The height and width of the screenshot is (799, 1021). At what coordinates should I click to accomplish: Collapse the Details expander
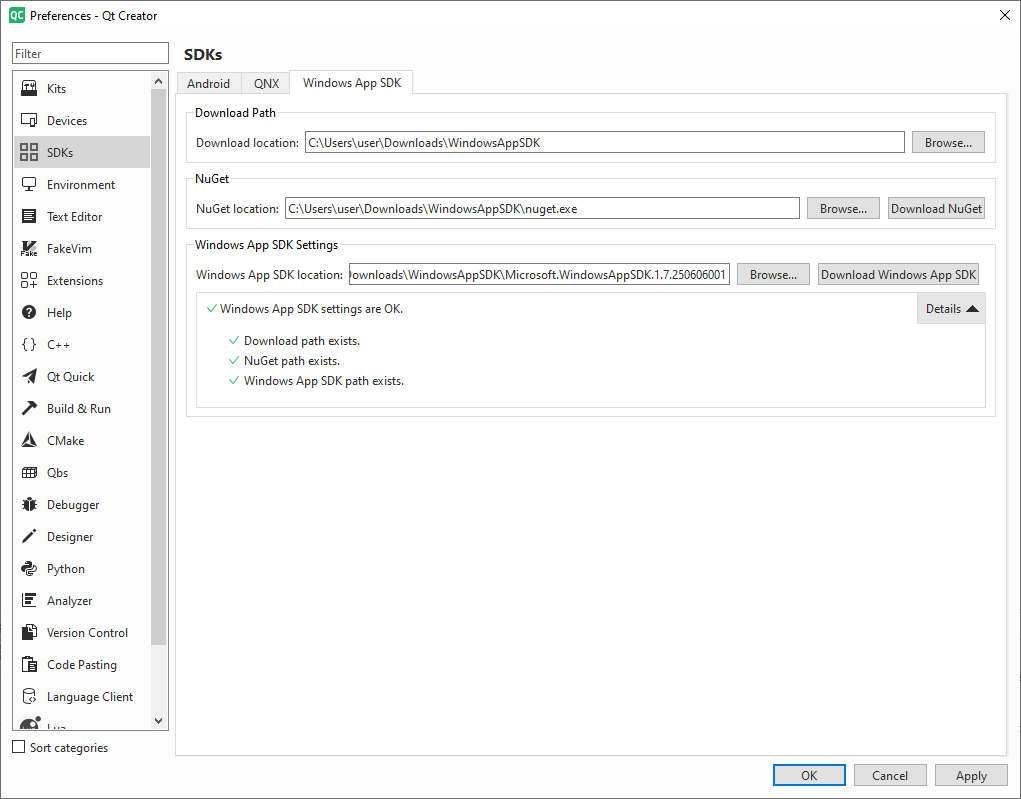tap(951, 309)
